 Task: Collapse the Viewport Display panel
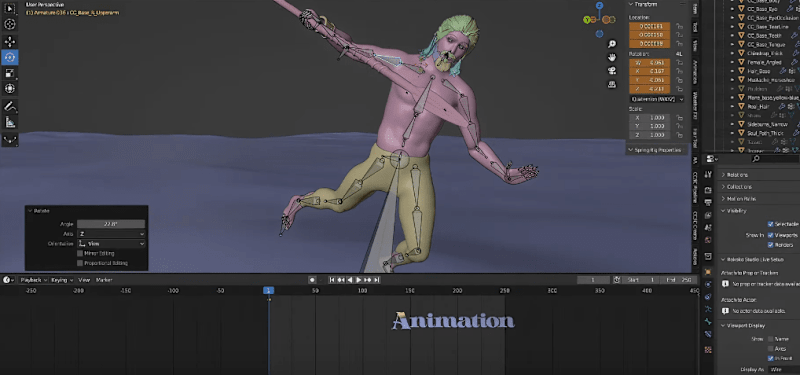(x=742, y=326)
